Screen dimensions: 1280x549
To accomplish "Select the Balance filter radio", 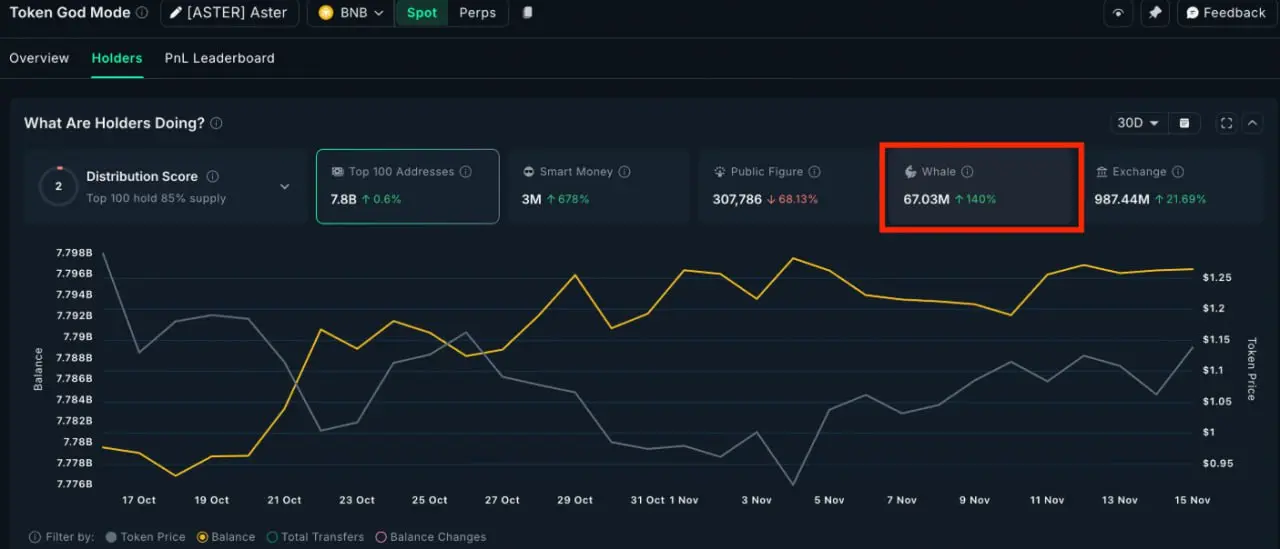I will 202,537.
